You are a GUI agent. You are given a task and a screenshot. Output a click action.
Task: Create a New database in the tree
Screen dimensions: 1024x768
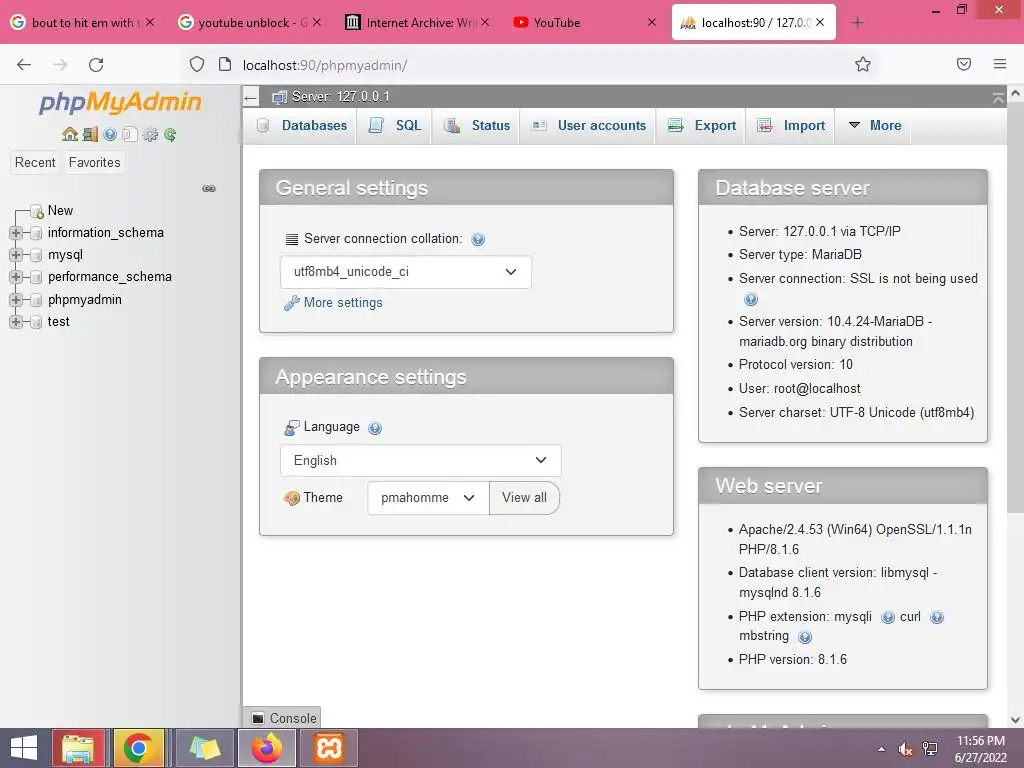pyautogui.click(x=60, y=211)
